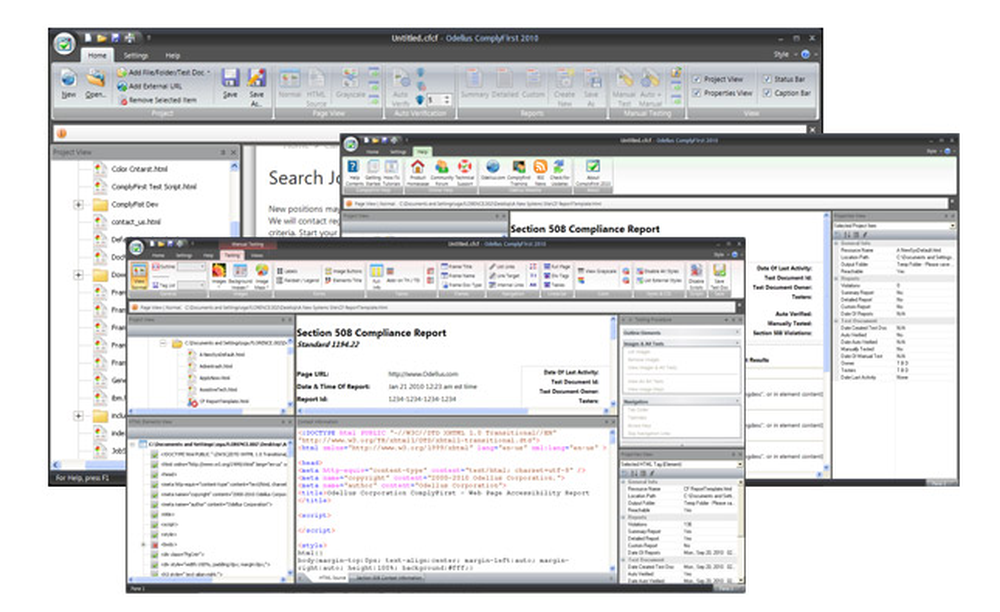Viewport: 1000px width, 612px height.
Task: Click Remove Selected Item in Project group
Action: [158, 100]
